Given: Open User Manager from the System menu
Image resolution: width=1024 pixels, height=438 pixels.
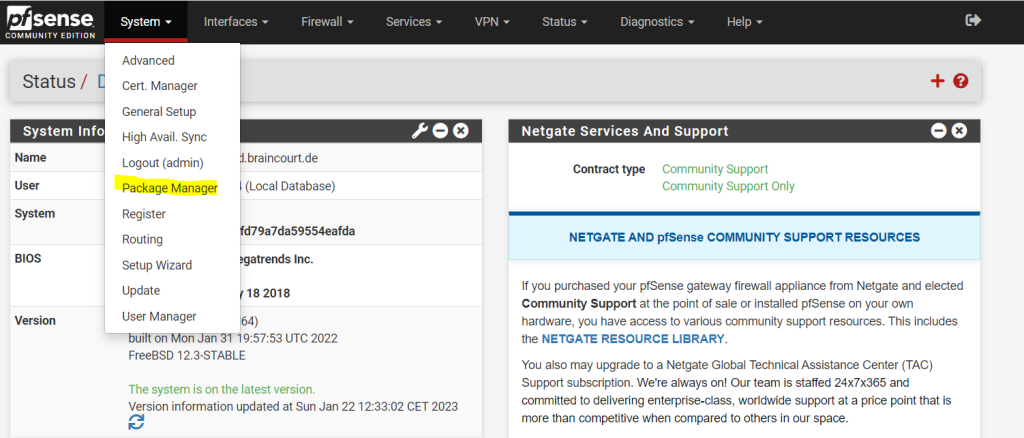Looking at the screenshot, I should pyautogui.click(x=172, y=317).
